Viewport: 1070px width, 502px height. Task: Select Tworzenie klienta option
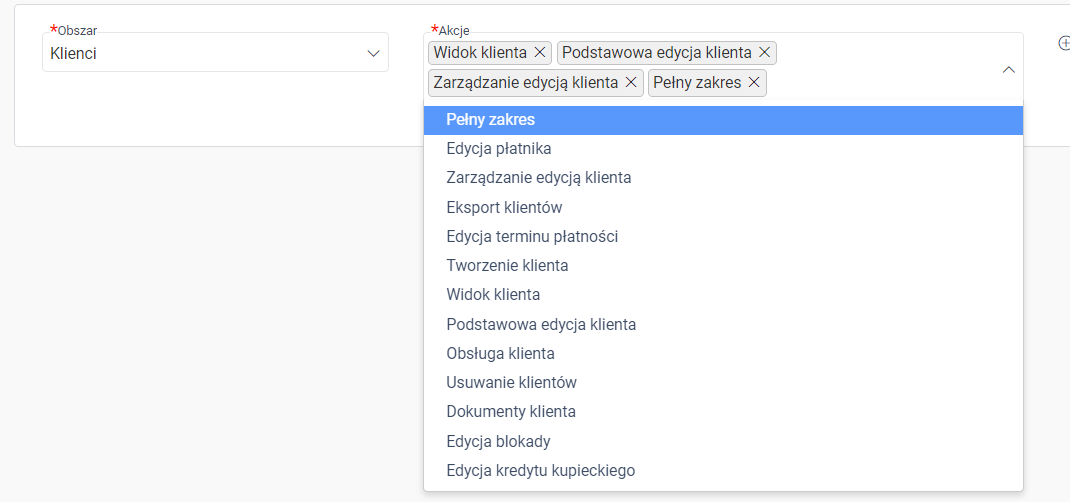(x=723, y=265)
